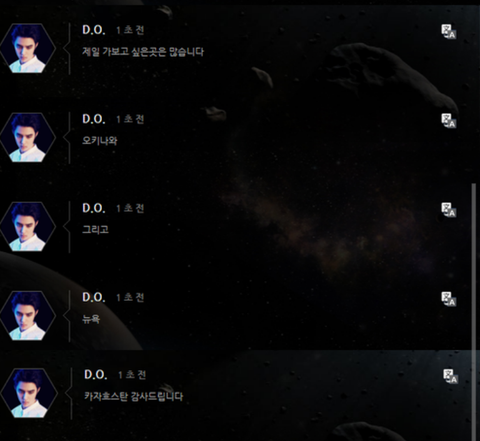Click the 카자흐스탄 감사드립니다 message text
This screenshot has height=441, width=480.
point(134,396)
